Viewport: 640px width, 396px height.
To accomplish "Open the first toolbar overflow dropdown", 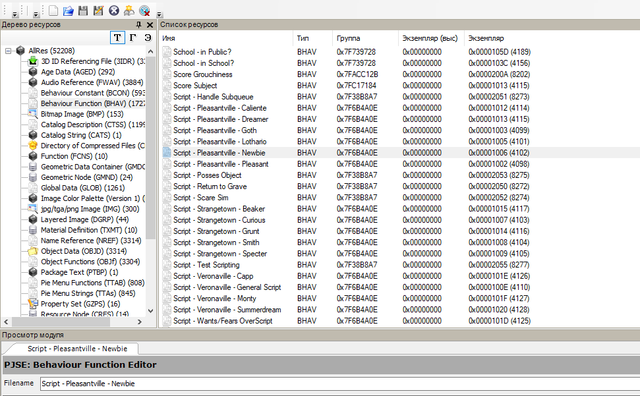I will point(15,14).
